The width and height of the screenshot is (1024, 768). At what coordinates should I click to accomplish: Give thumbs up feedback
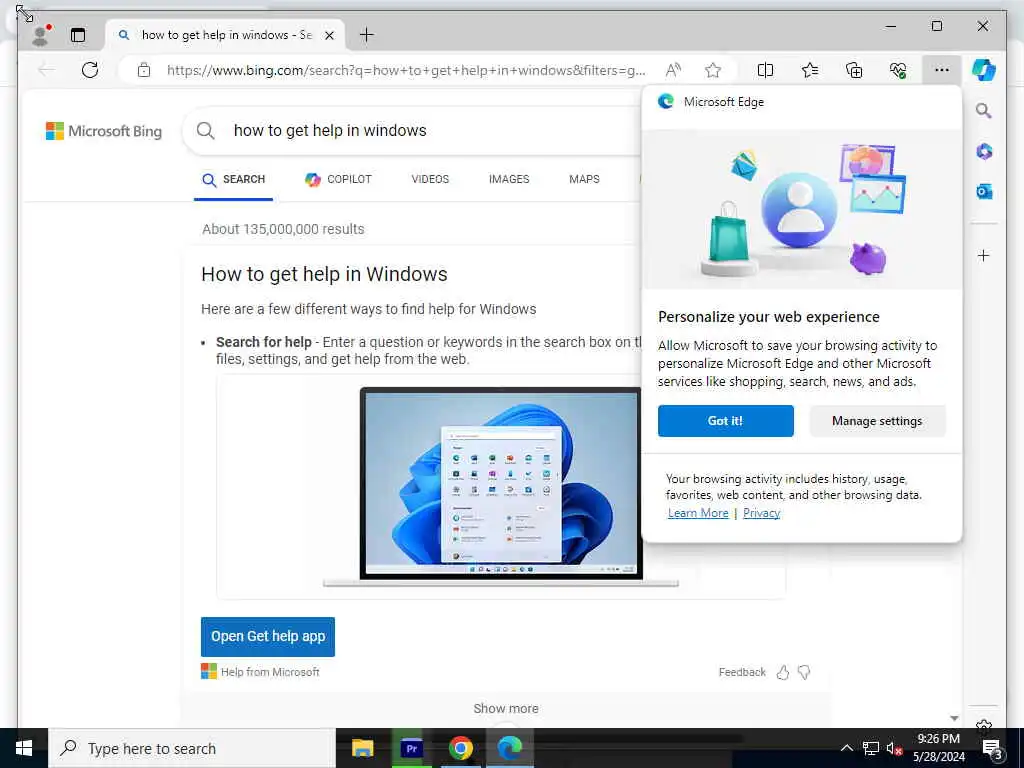click(x=782, y=673)
